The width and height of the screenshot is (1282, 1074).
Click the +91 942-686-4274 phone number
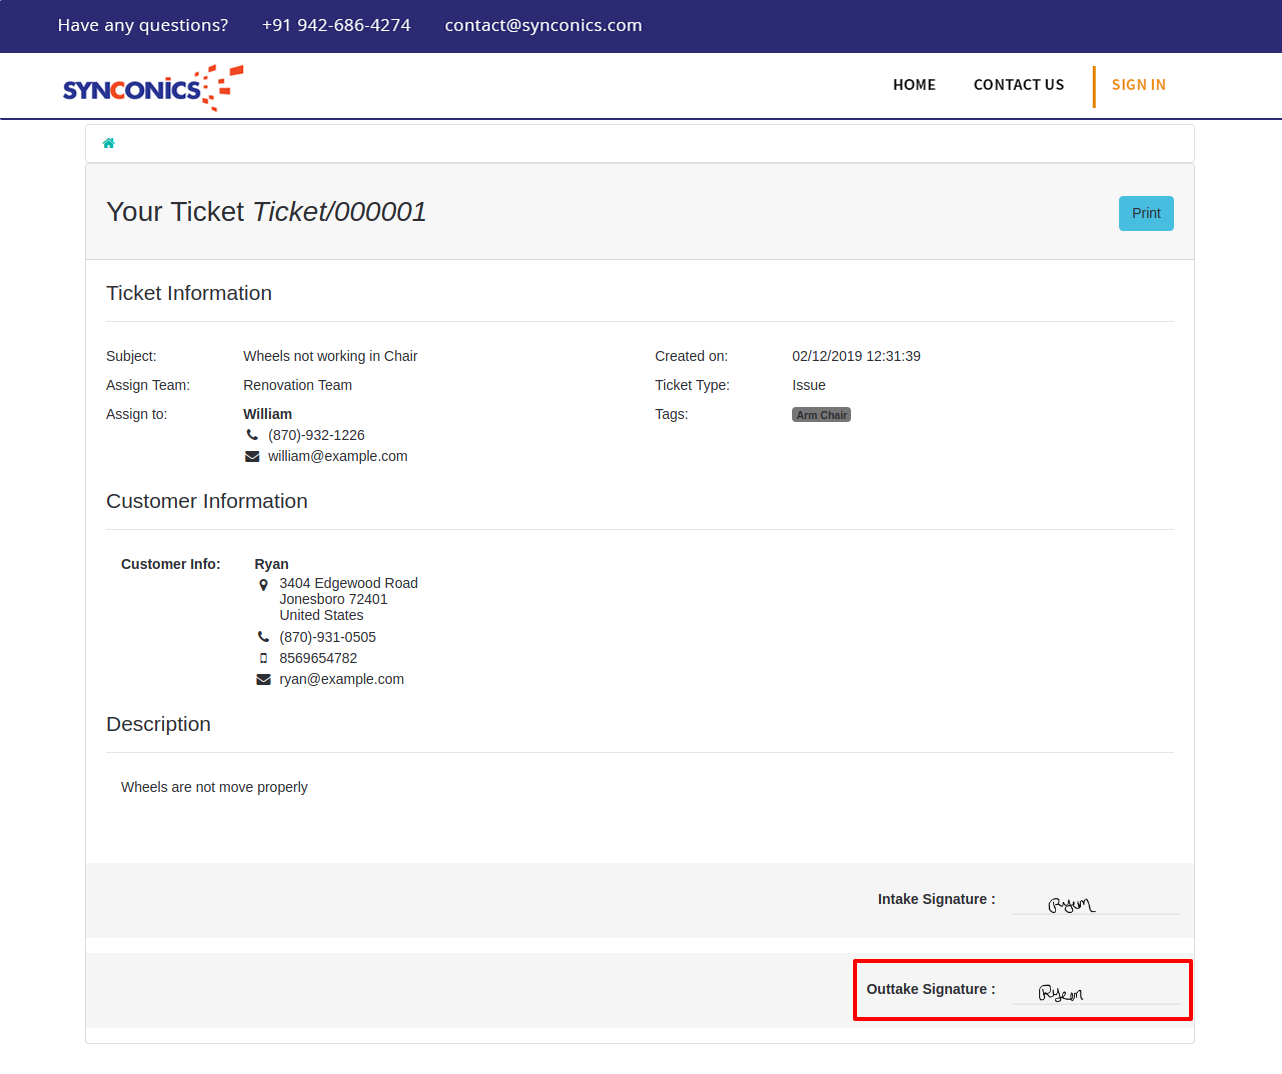(x=336, y=25)
